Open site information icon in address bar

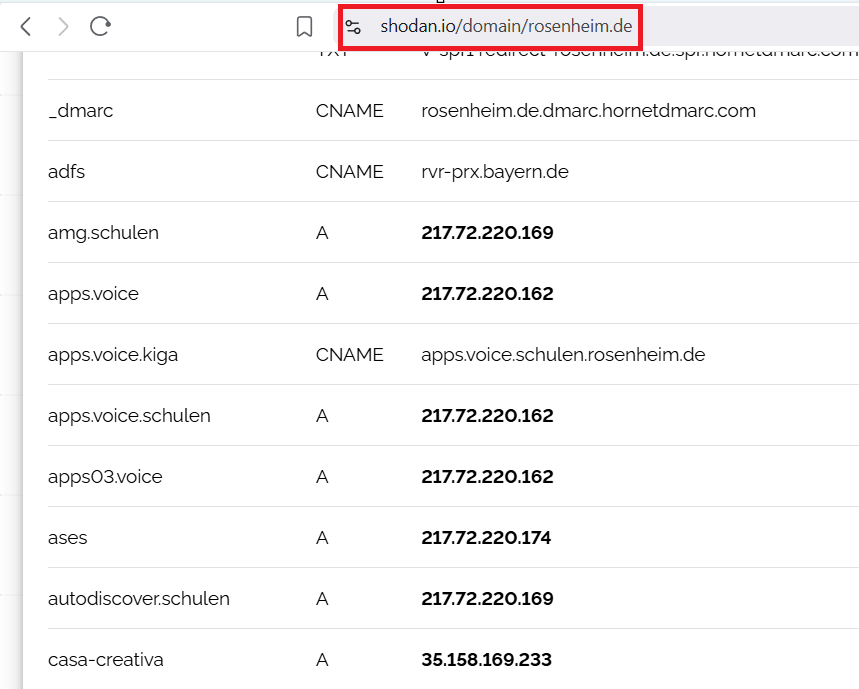click(x=353, y=27)
